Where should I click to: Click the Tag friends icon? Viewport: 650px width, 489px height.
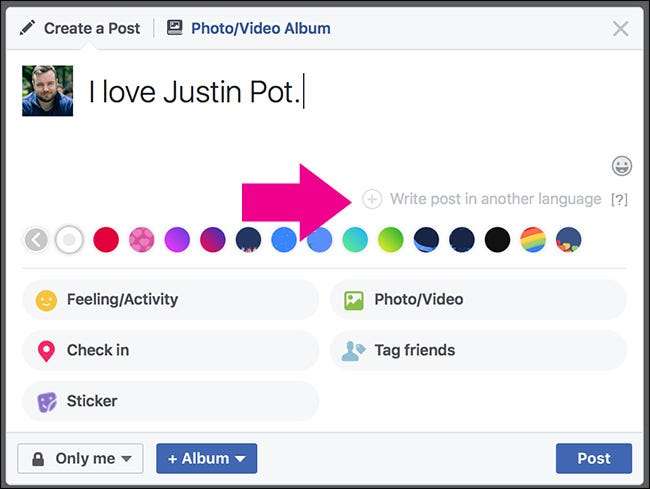[354, 351]
